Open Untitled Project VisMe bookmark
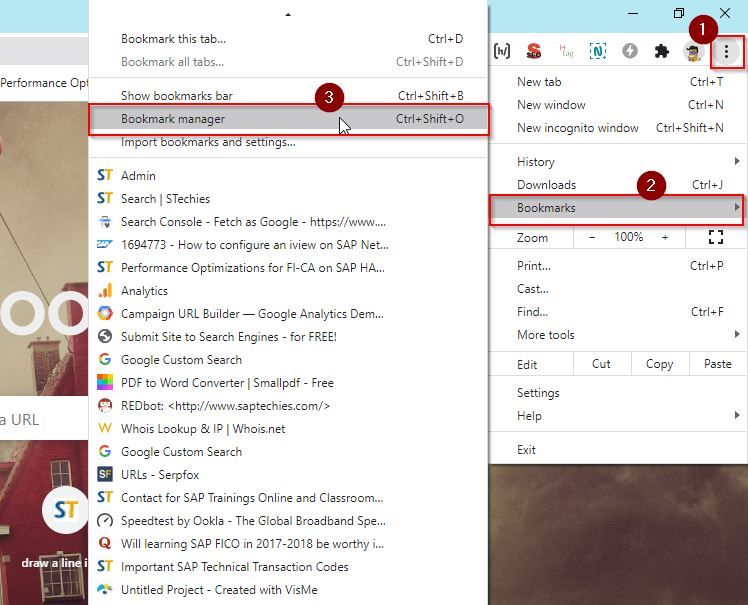 288,590
